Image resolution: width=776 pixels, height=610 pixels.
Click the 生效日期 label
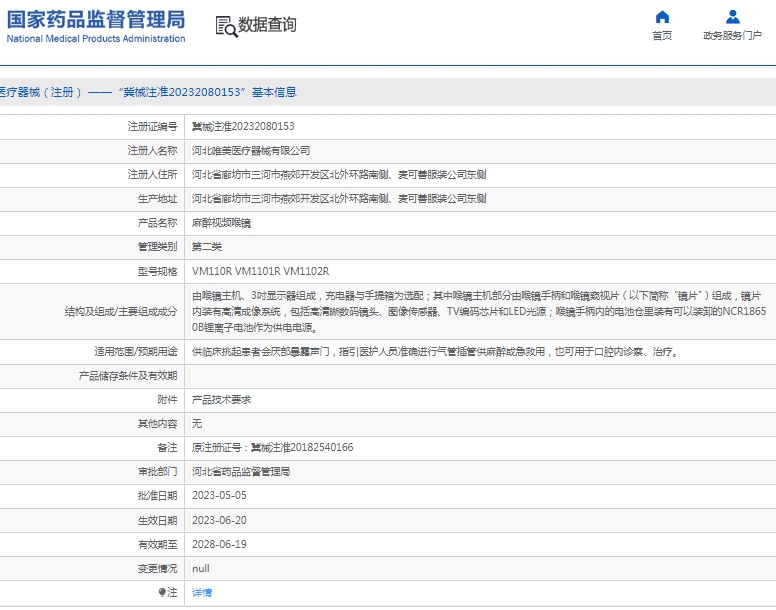point(157,520)
